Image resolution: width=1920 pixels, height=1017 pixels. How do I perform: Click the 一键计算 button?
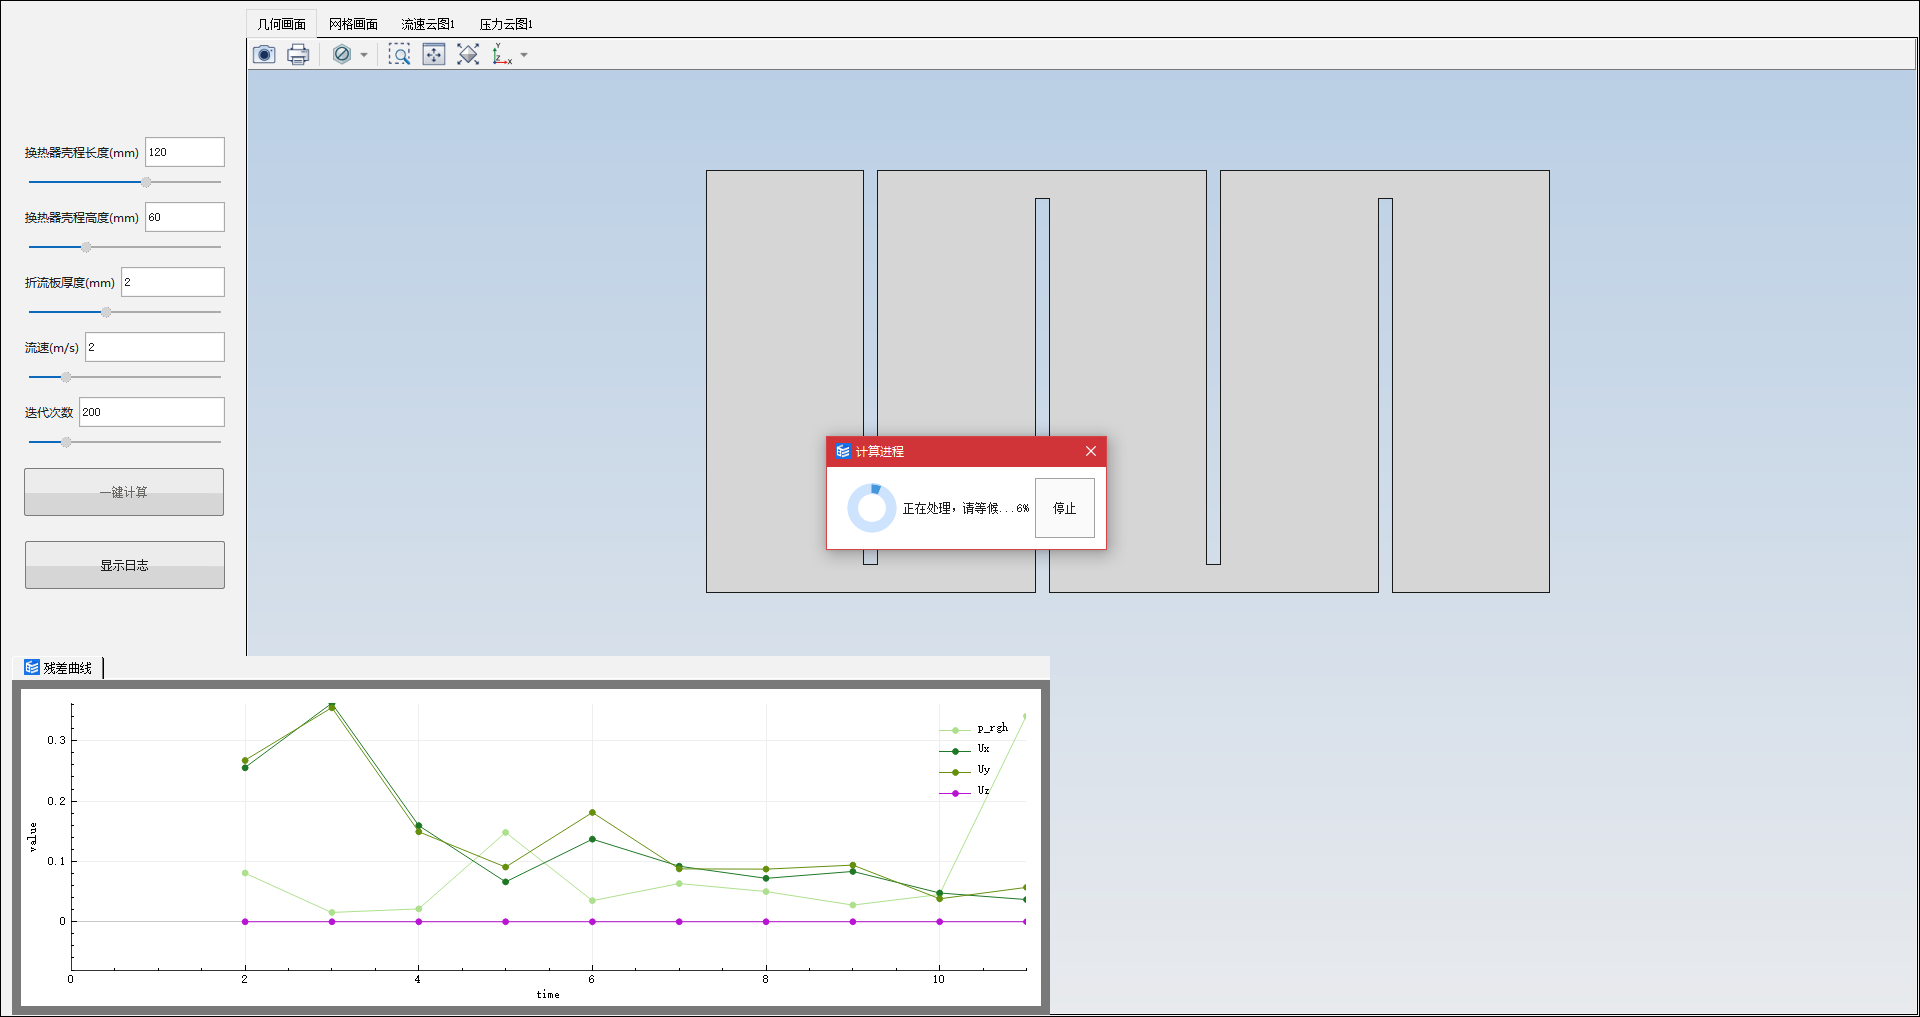(124, 492)
